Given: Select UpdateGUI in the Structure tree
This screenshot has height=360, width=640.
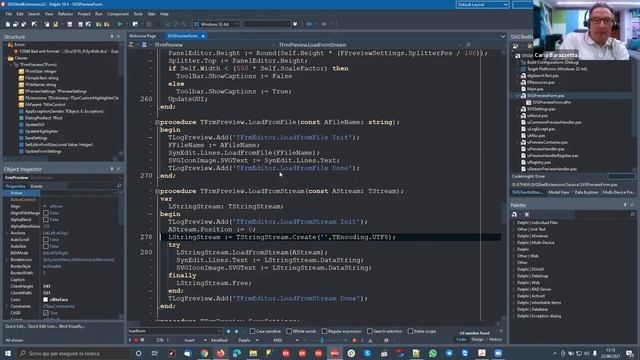Looking at the screenshot, I should coord(34,124).
